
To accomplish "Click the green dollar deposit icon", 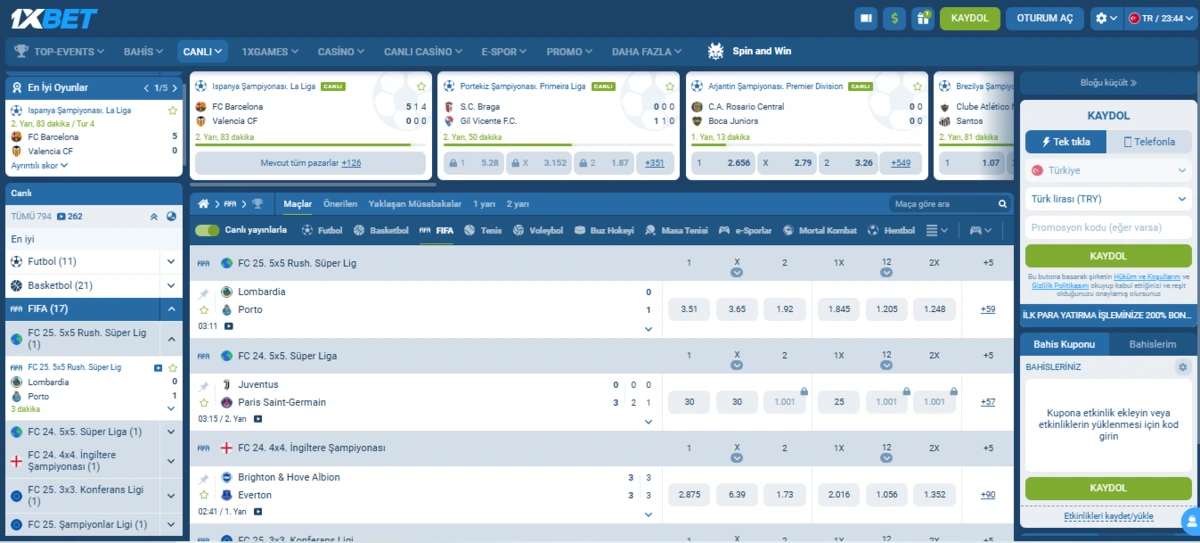I will pos(894,18).
